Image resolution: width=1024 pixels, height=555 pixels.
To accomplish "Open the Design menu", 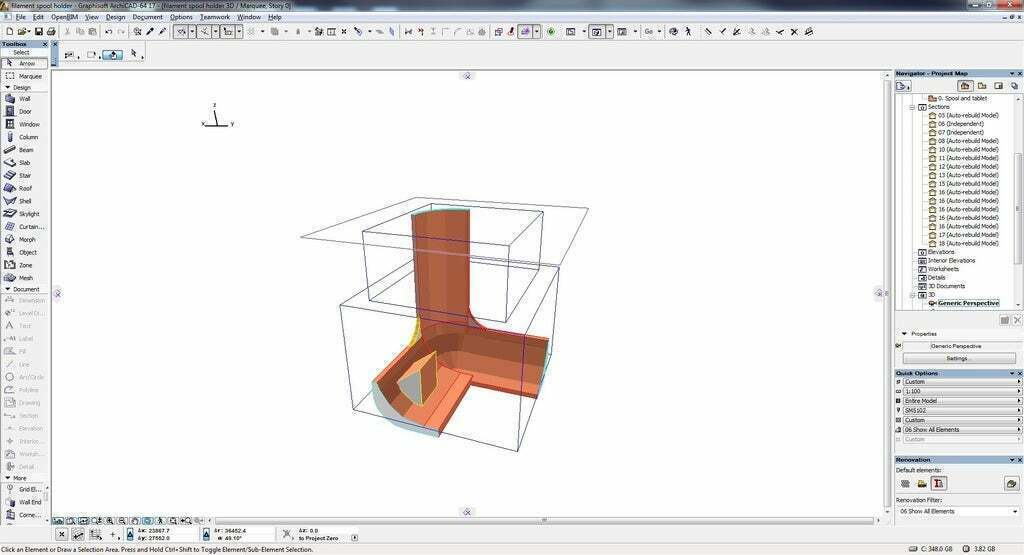I will [x=115, y=17].
